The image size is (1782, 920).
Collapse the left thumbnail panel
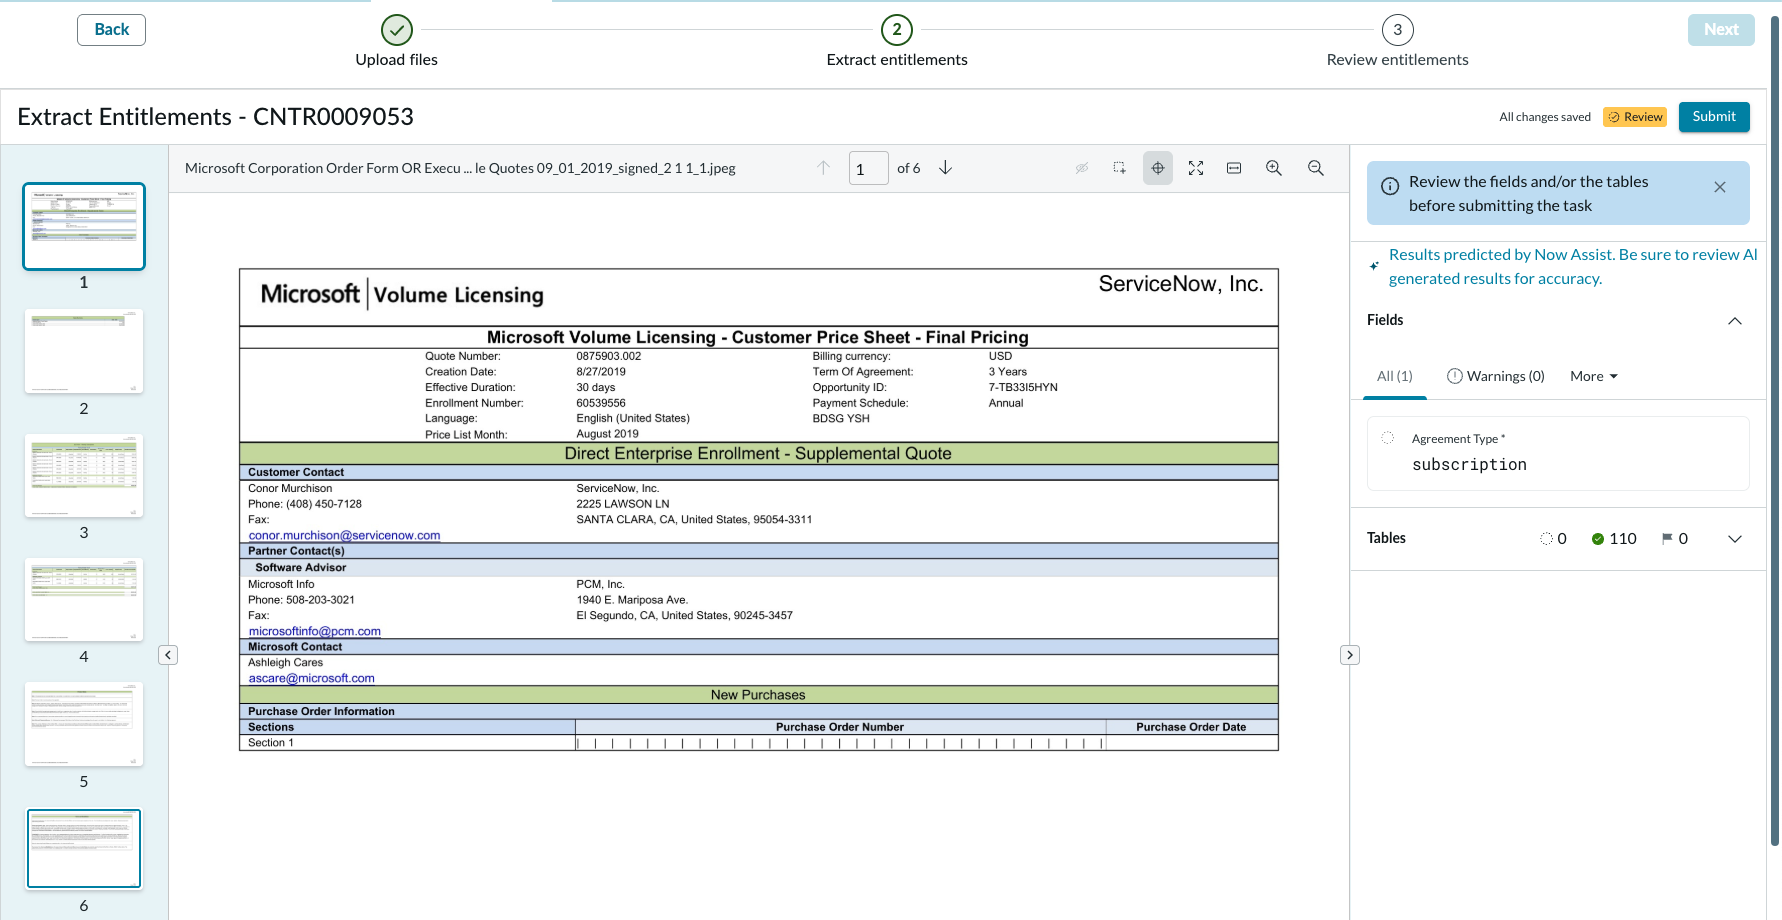coord(168,655)
